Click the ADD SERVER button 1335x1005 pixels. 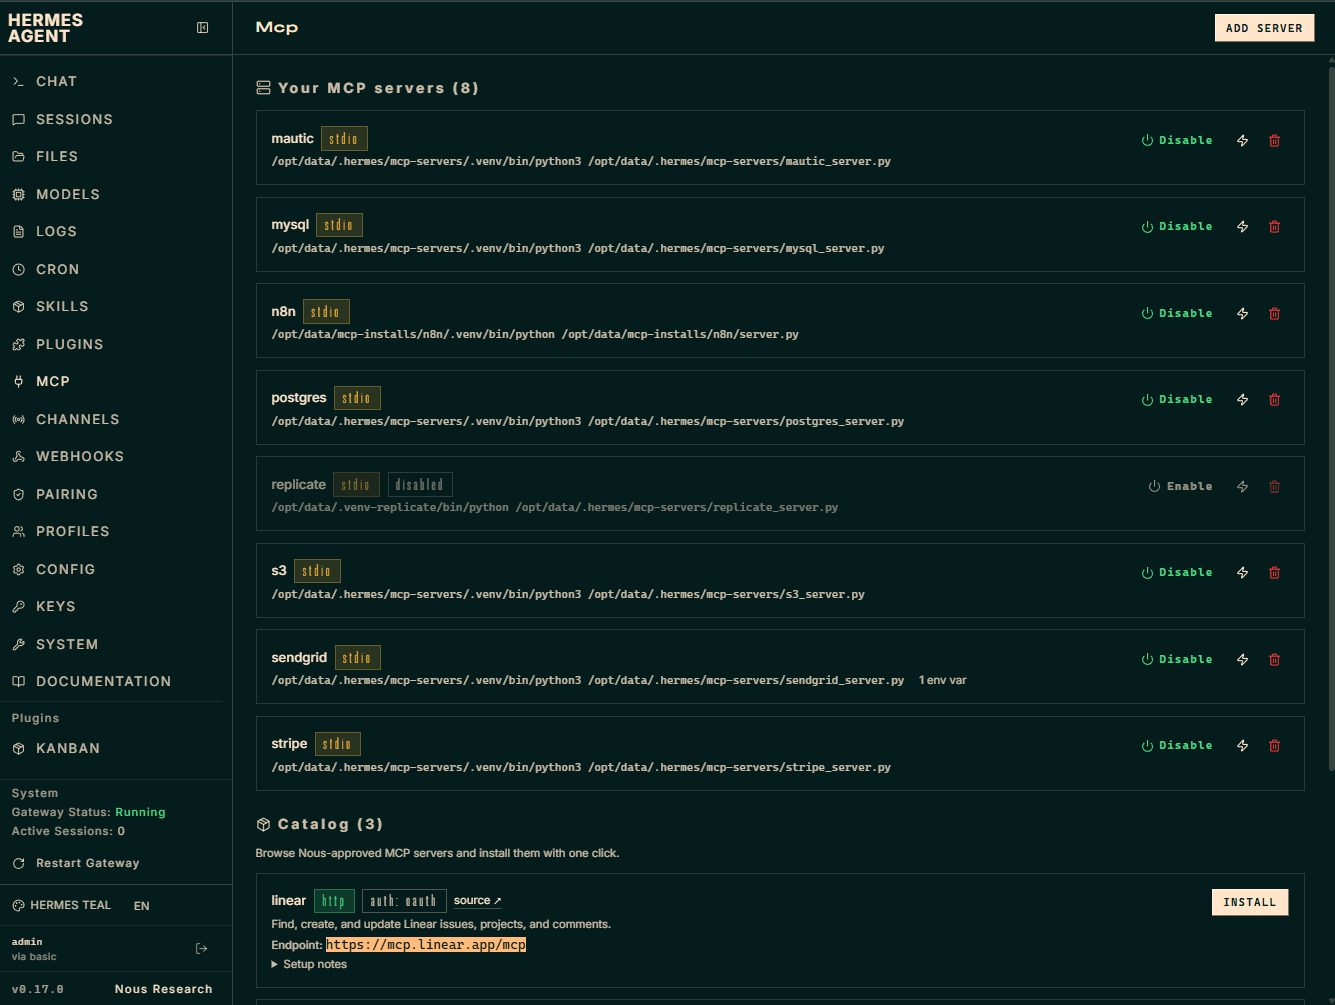tap(1264, 28)
